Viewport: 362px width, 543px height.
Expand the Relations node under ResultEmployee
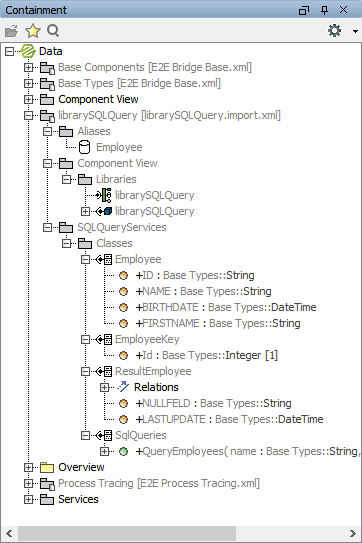[x=105, y=387]
